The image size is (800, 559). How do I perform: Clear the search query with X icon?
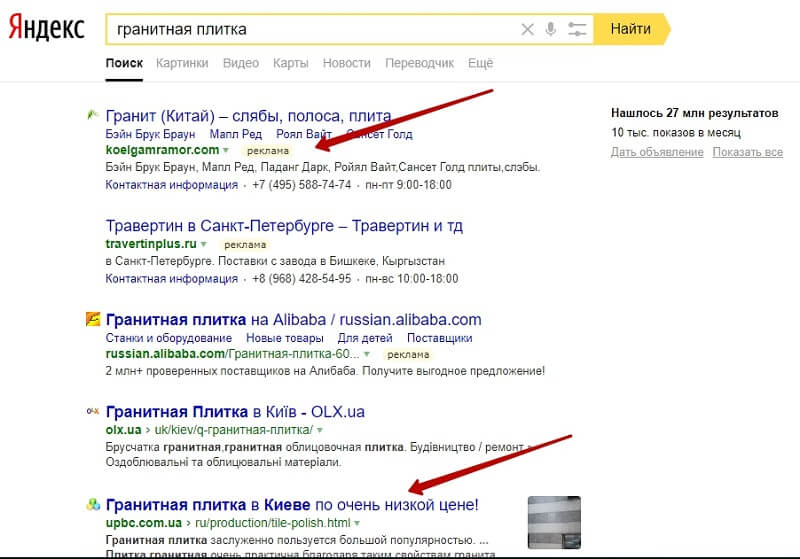527,29
